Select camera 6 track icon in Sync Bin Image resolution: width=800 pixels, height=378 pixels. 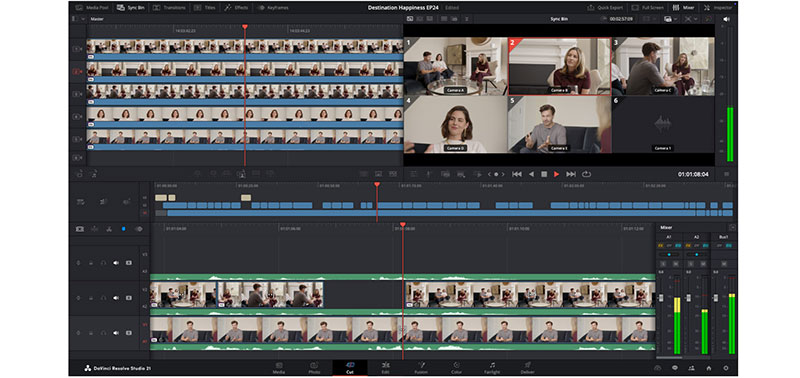click(x=78, y=158)
